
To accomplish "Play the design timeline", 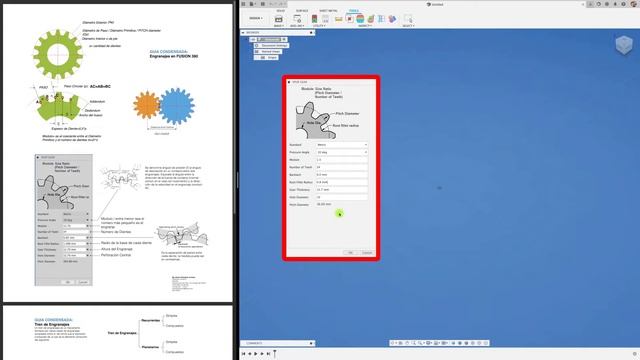I will [x=256, y=353].
